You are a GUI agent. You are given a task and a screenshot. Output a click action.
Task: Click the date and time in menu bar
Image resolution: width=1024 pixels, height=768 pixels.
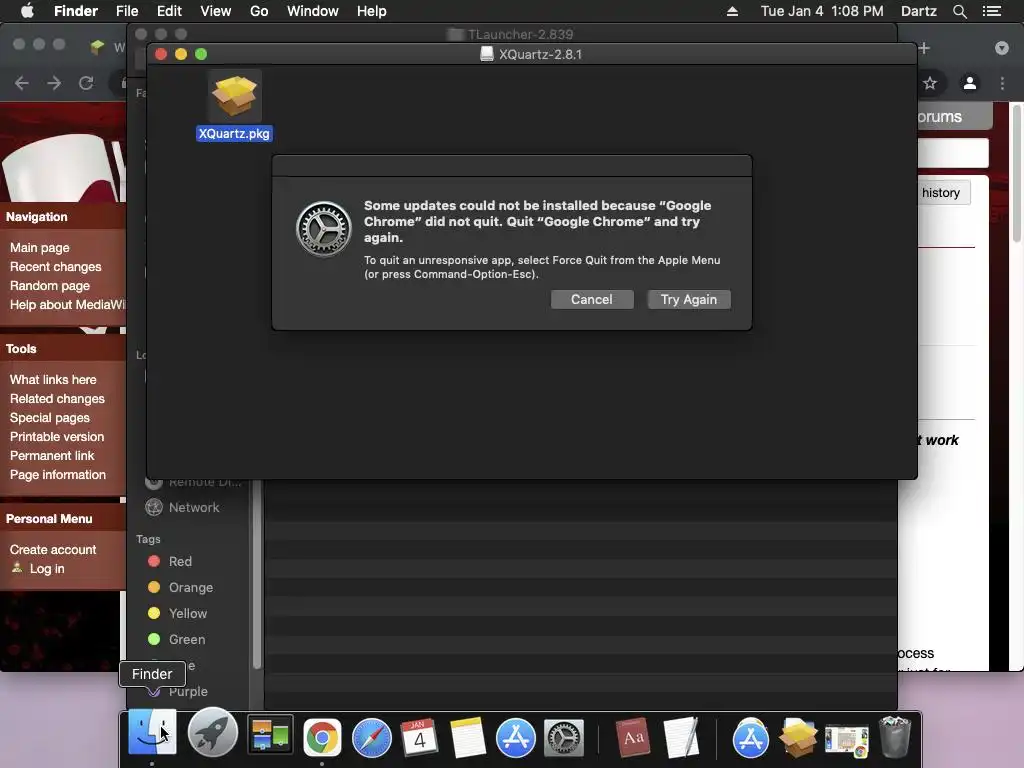pyautogui.click(x=822, y=11)
